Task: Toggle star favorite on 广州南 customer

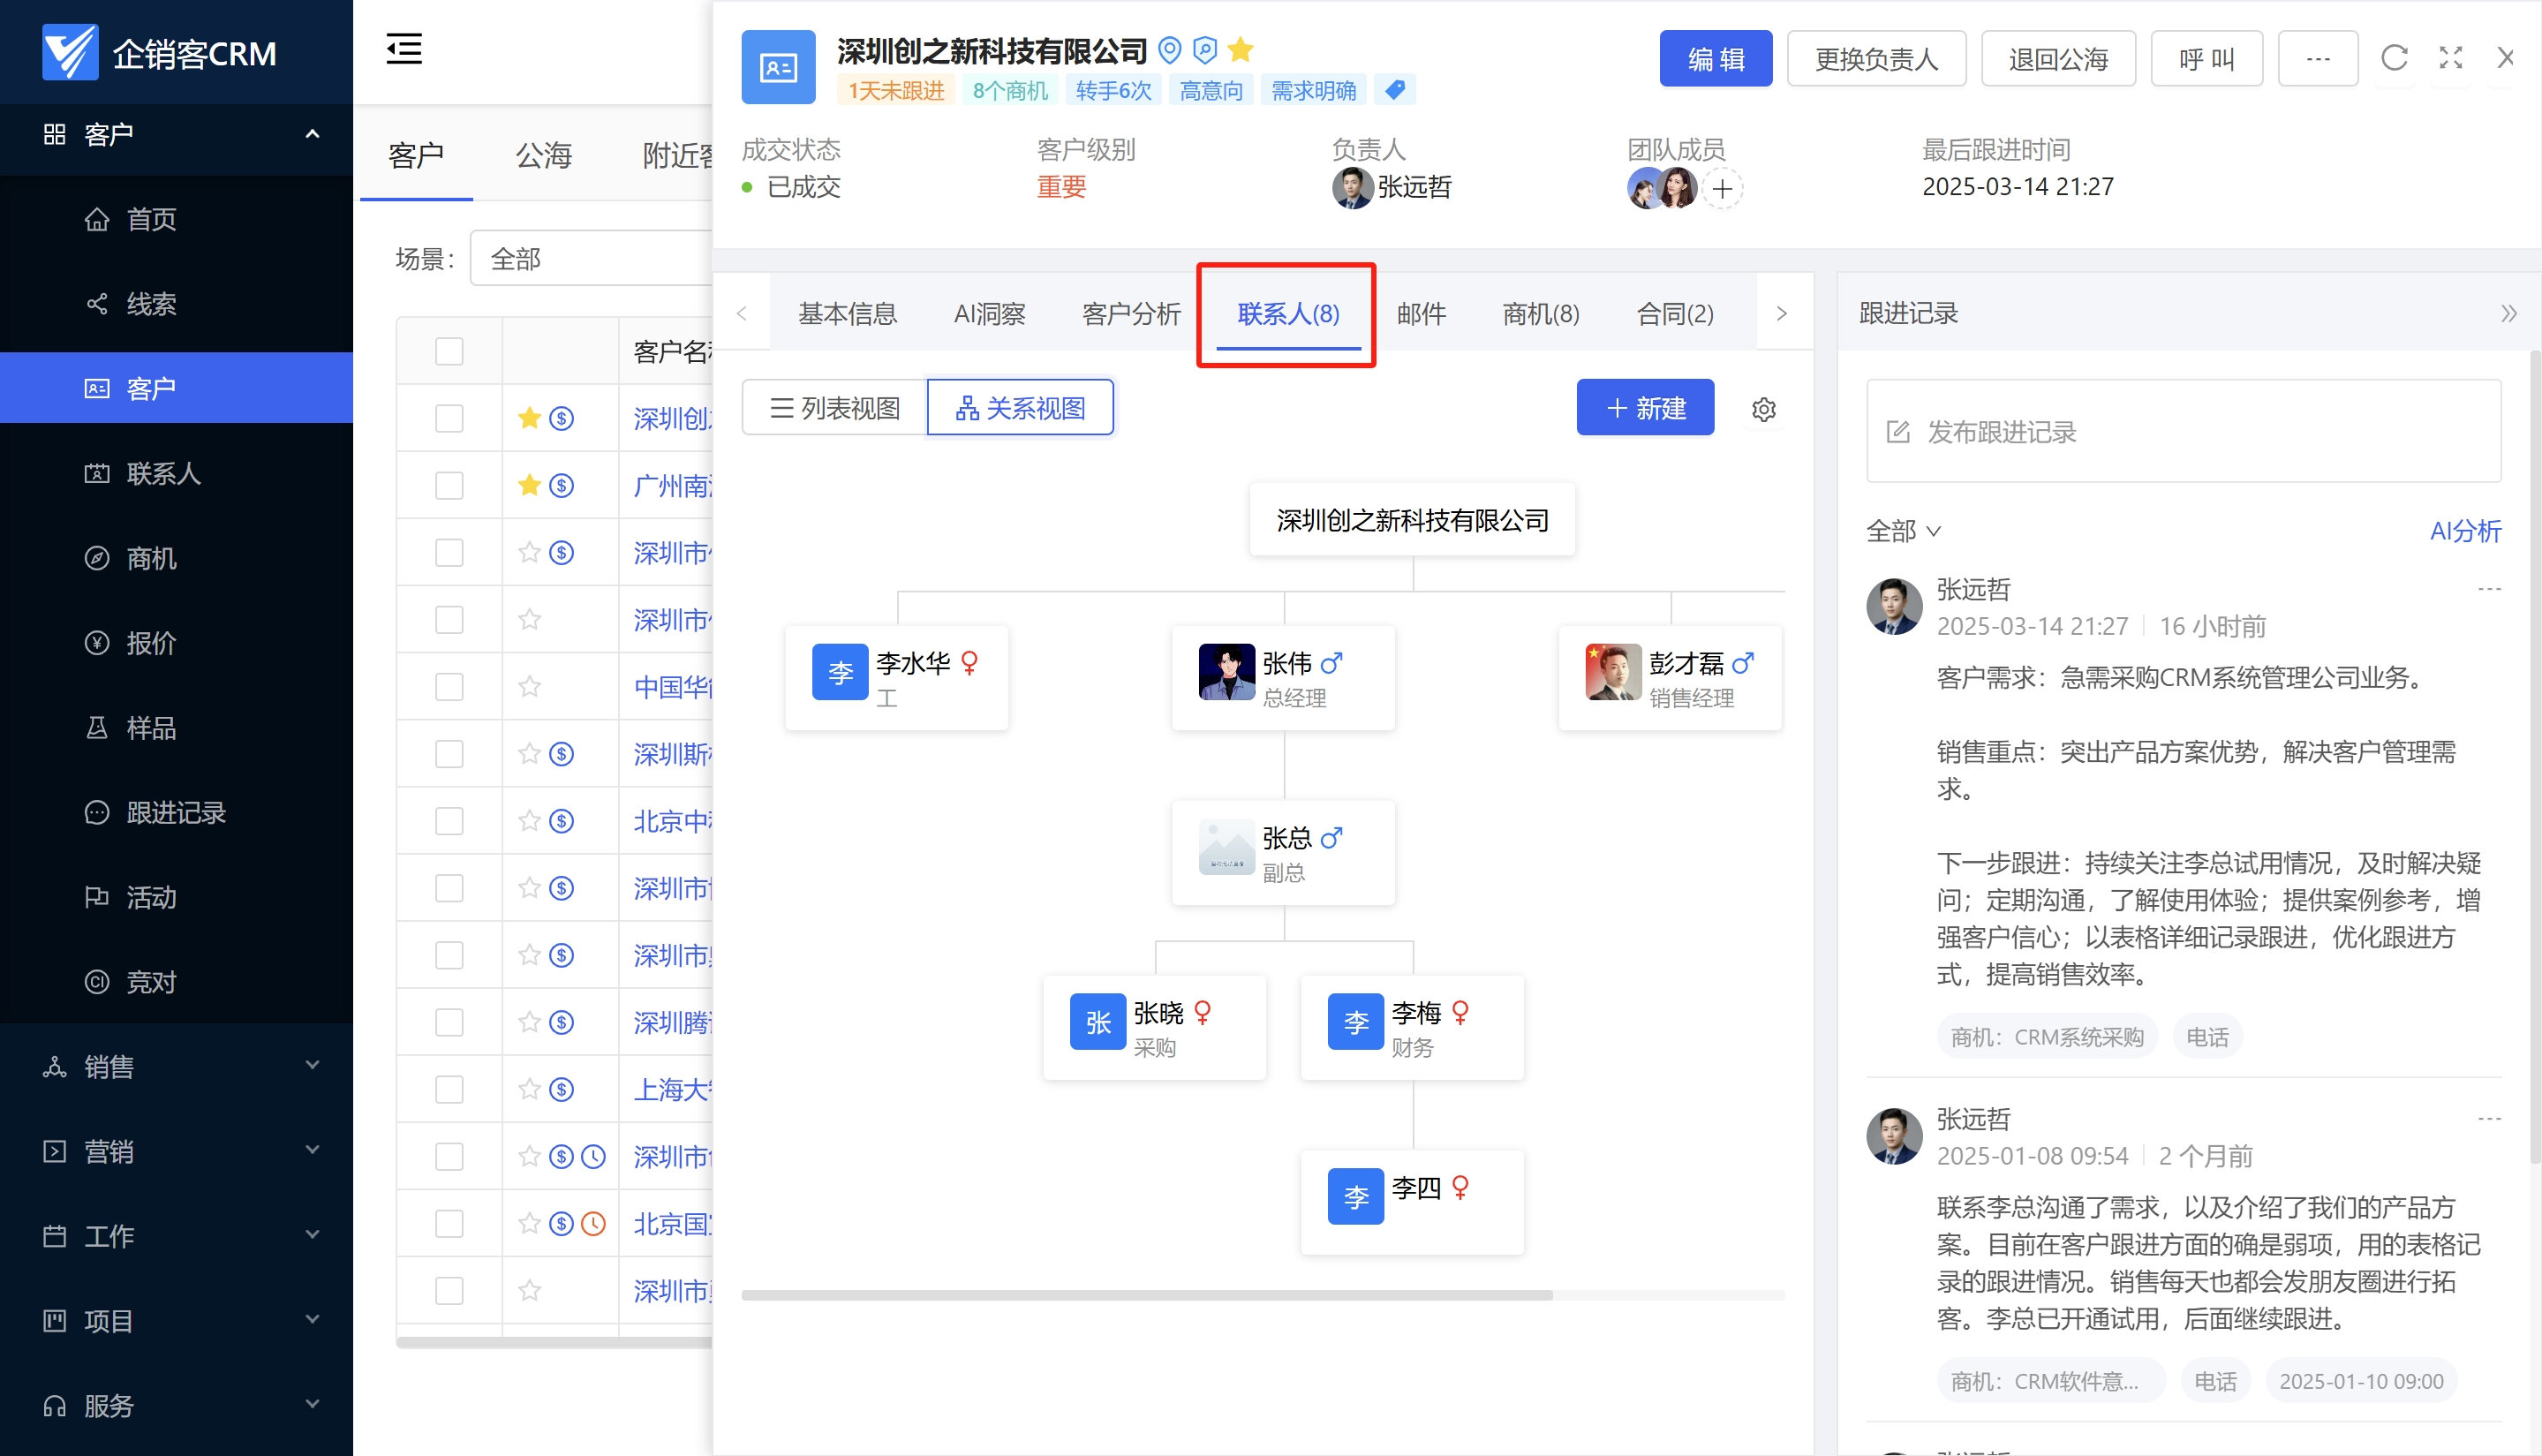Action: [528, 485]
